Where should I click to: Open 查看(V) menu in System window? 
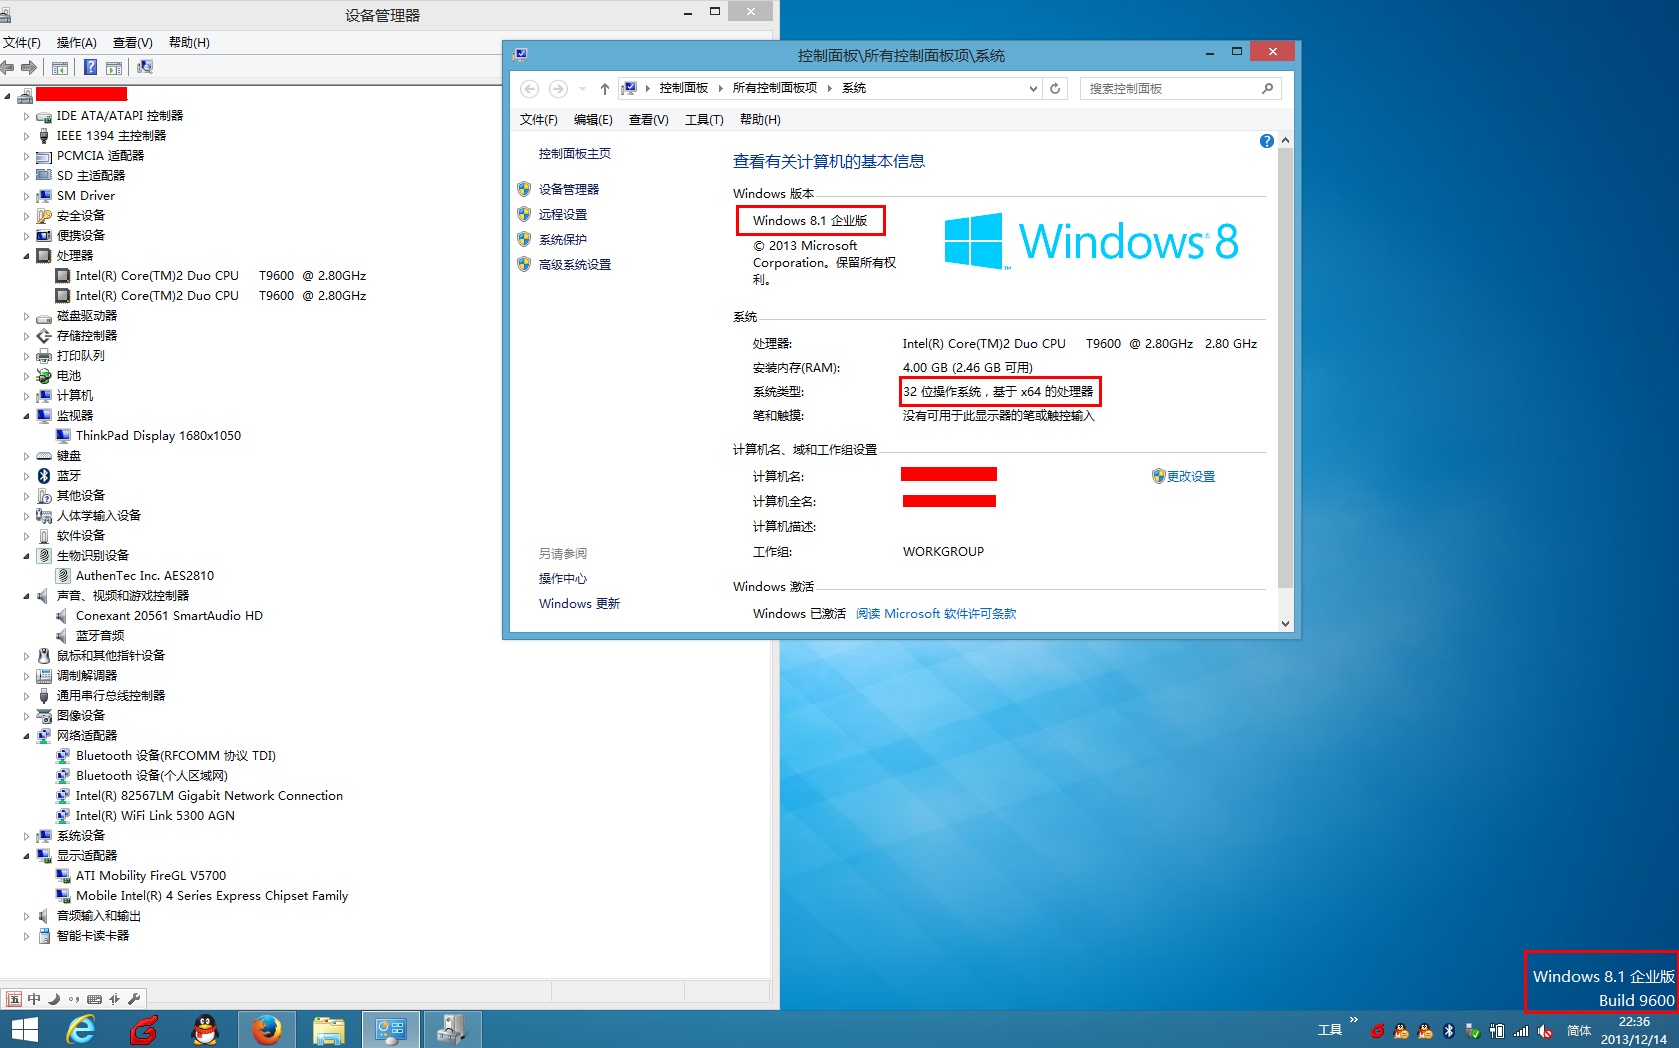648,119
